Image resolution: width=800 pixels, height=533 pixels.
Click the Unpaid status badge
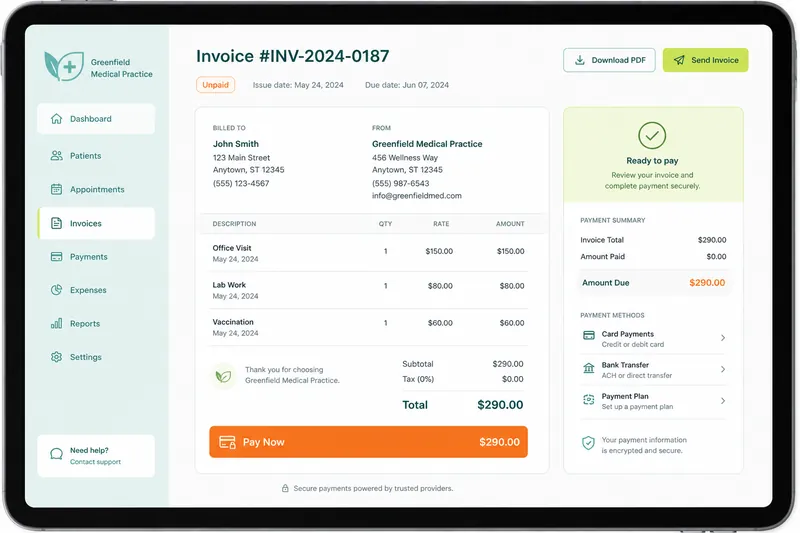215,85
